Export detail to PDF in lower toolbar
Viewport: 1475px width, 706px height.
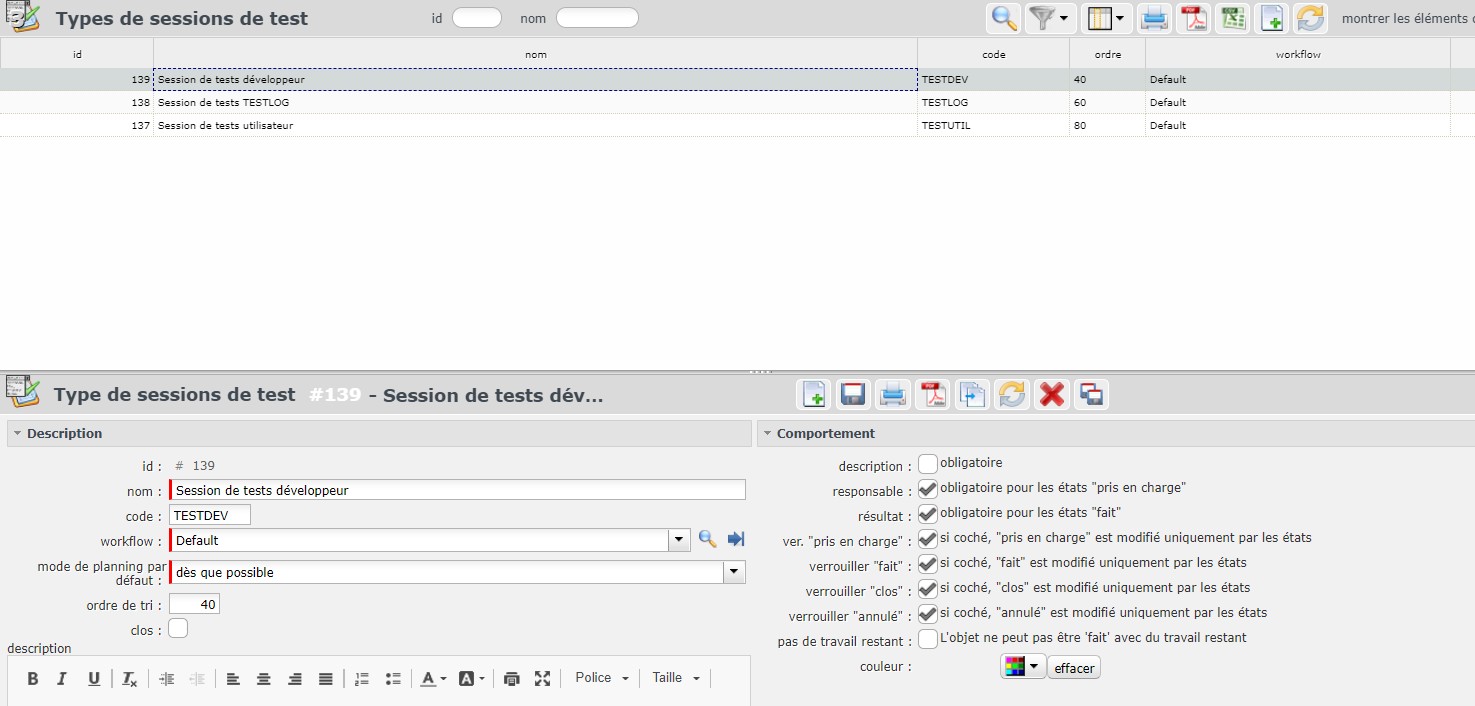(932, 395)
